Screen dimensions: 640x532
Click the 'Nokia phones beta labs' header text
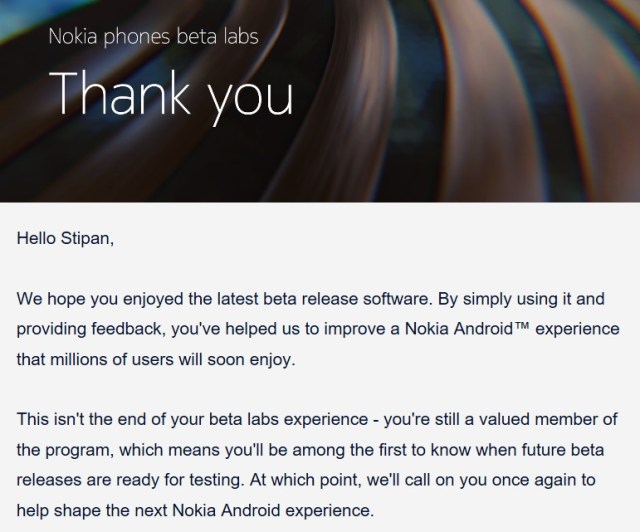click(x=153, y=37)
